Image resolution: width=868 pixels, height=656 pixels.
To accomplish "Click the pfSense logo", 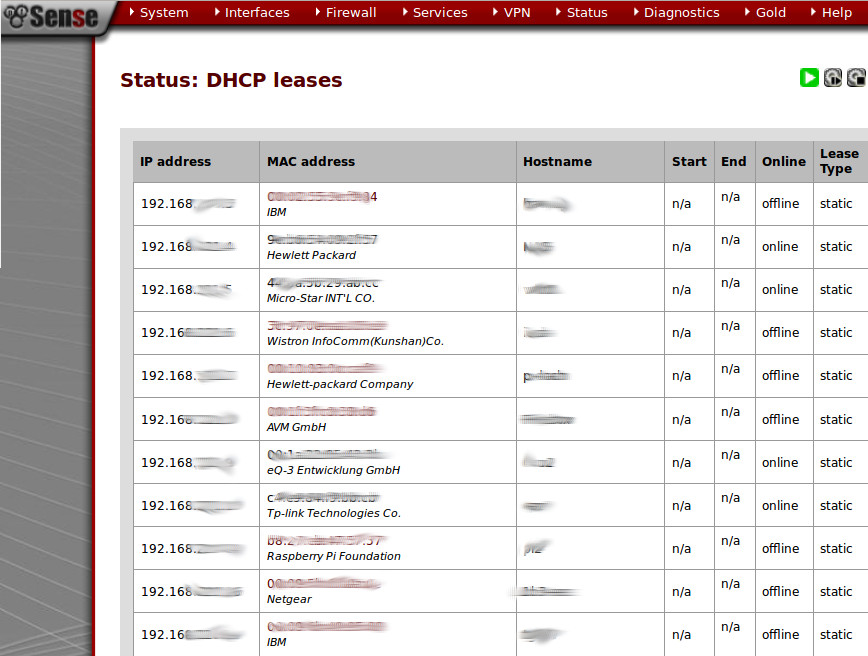I will tap(52, 16).
